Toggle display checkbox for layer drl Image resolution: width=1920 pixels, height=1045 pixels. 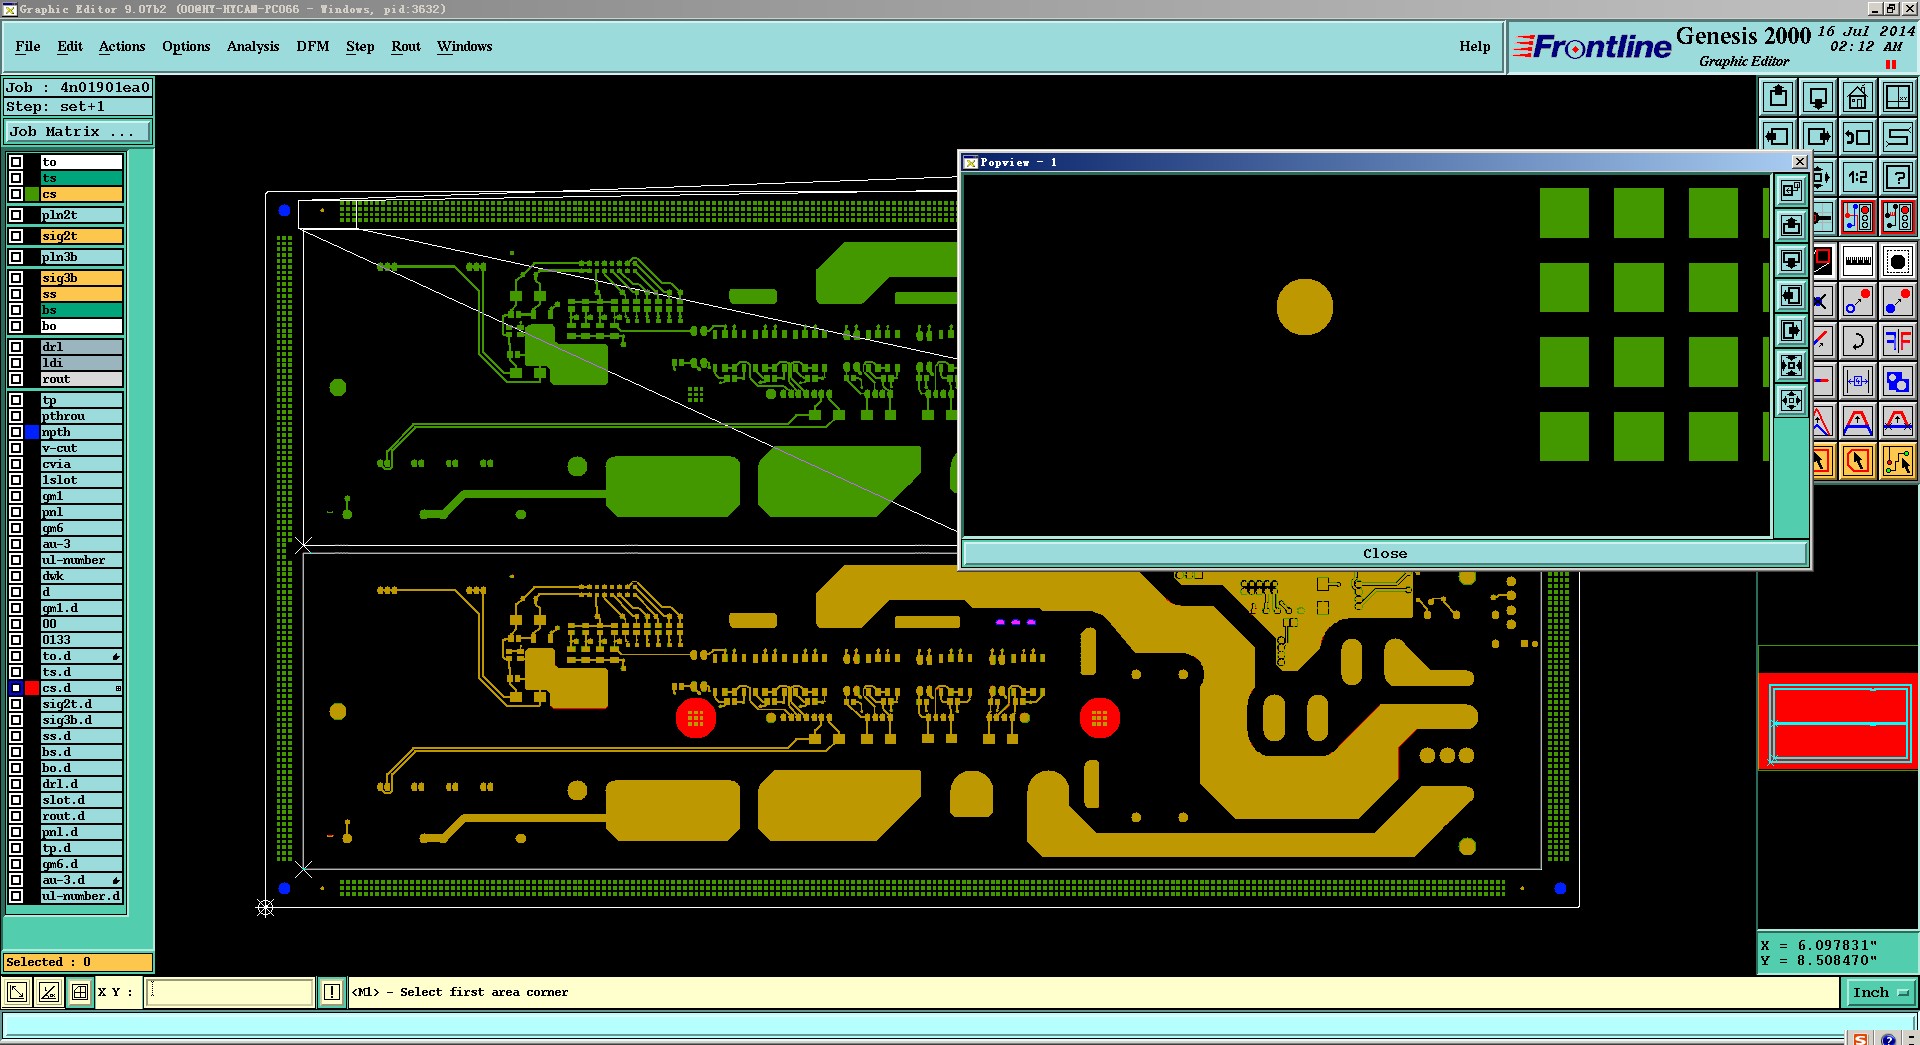[16, 347]
